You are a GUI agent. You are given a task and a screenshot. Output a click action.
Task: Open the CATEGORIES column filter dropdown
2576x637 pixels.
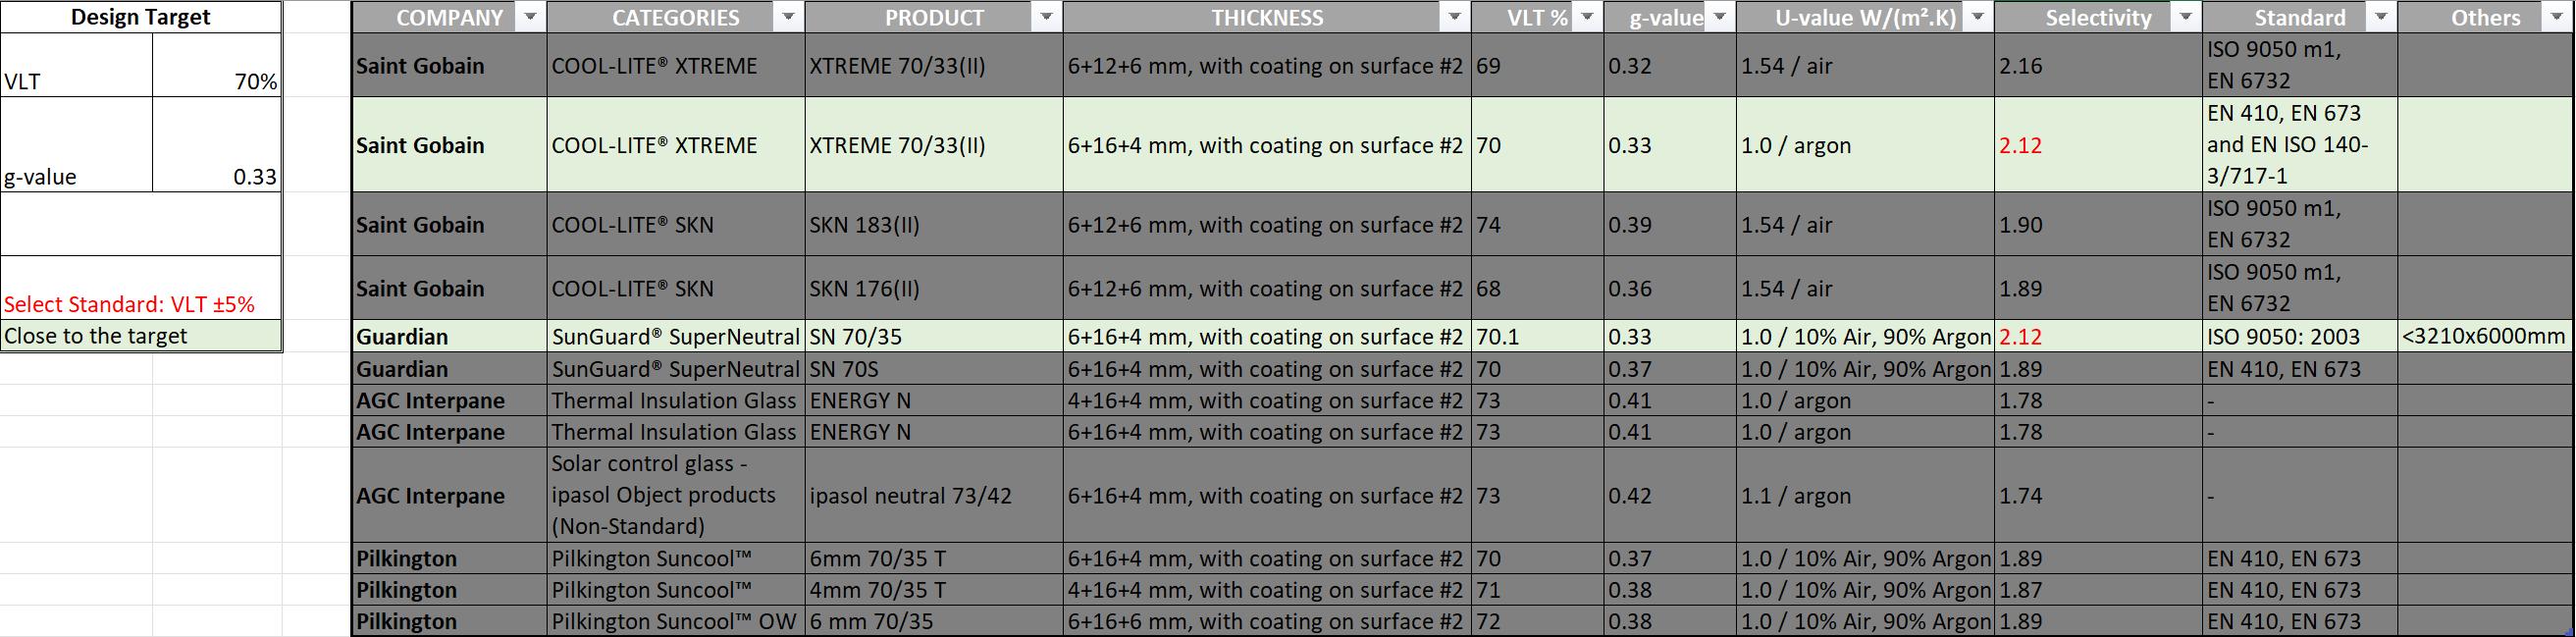click(789, 17)
